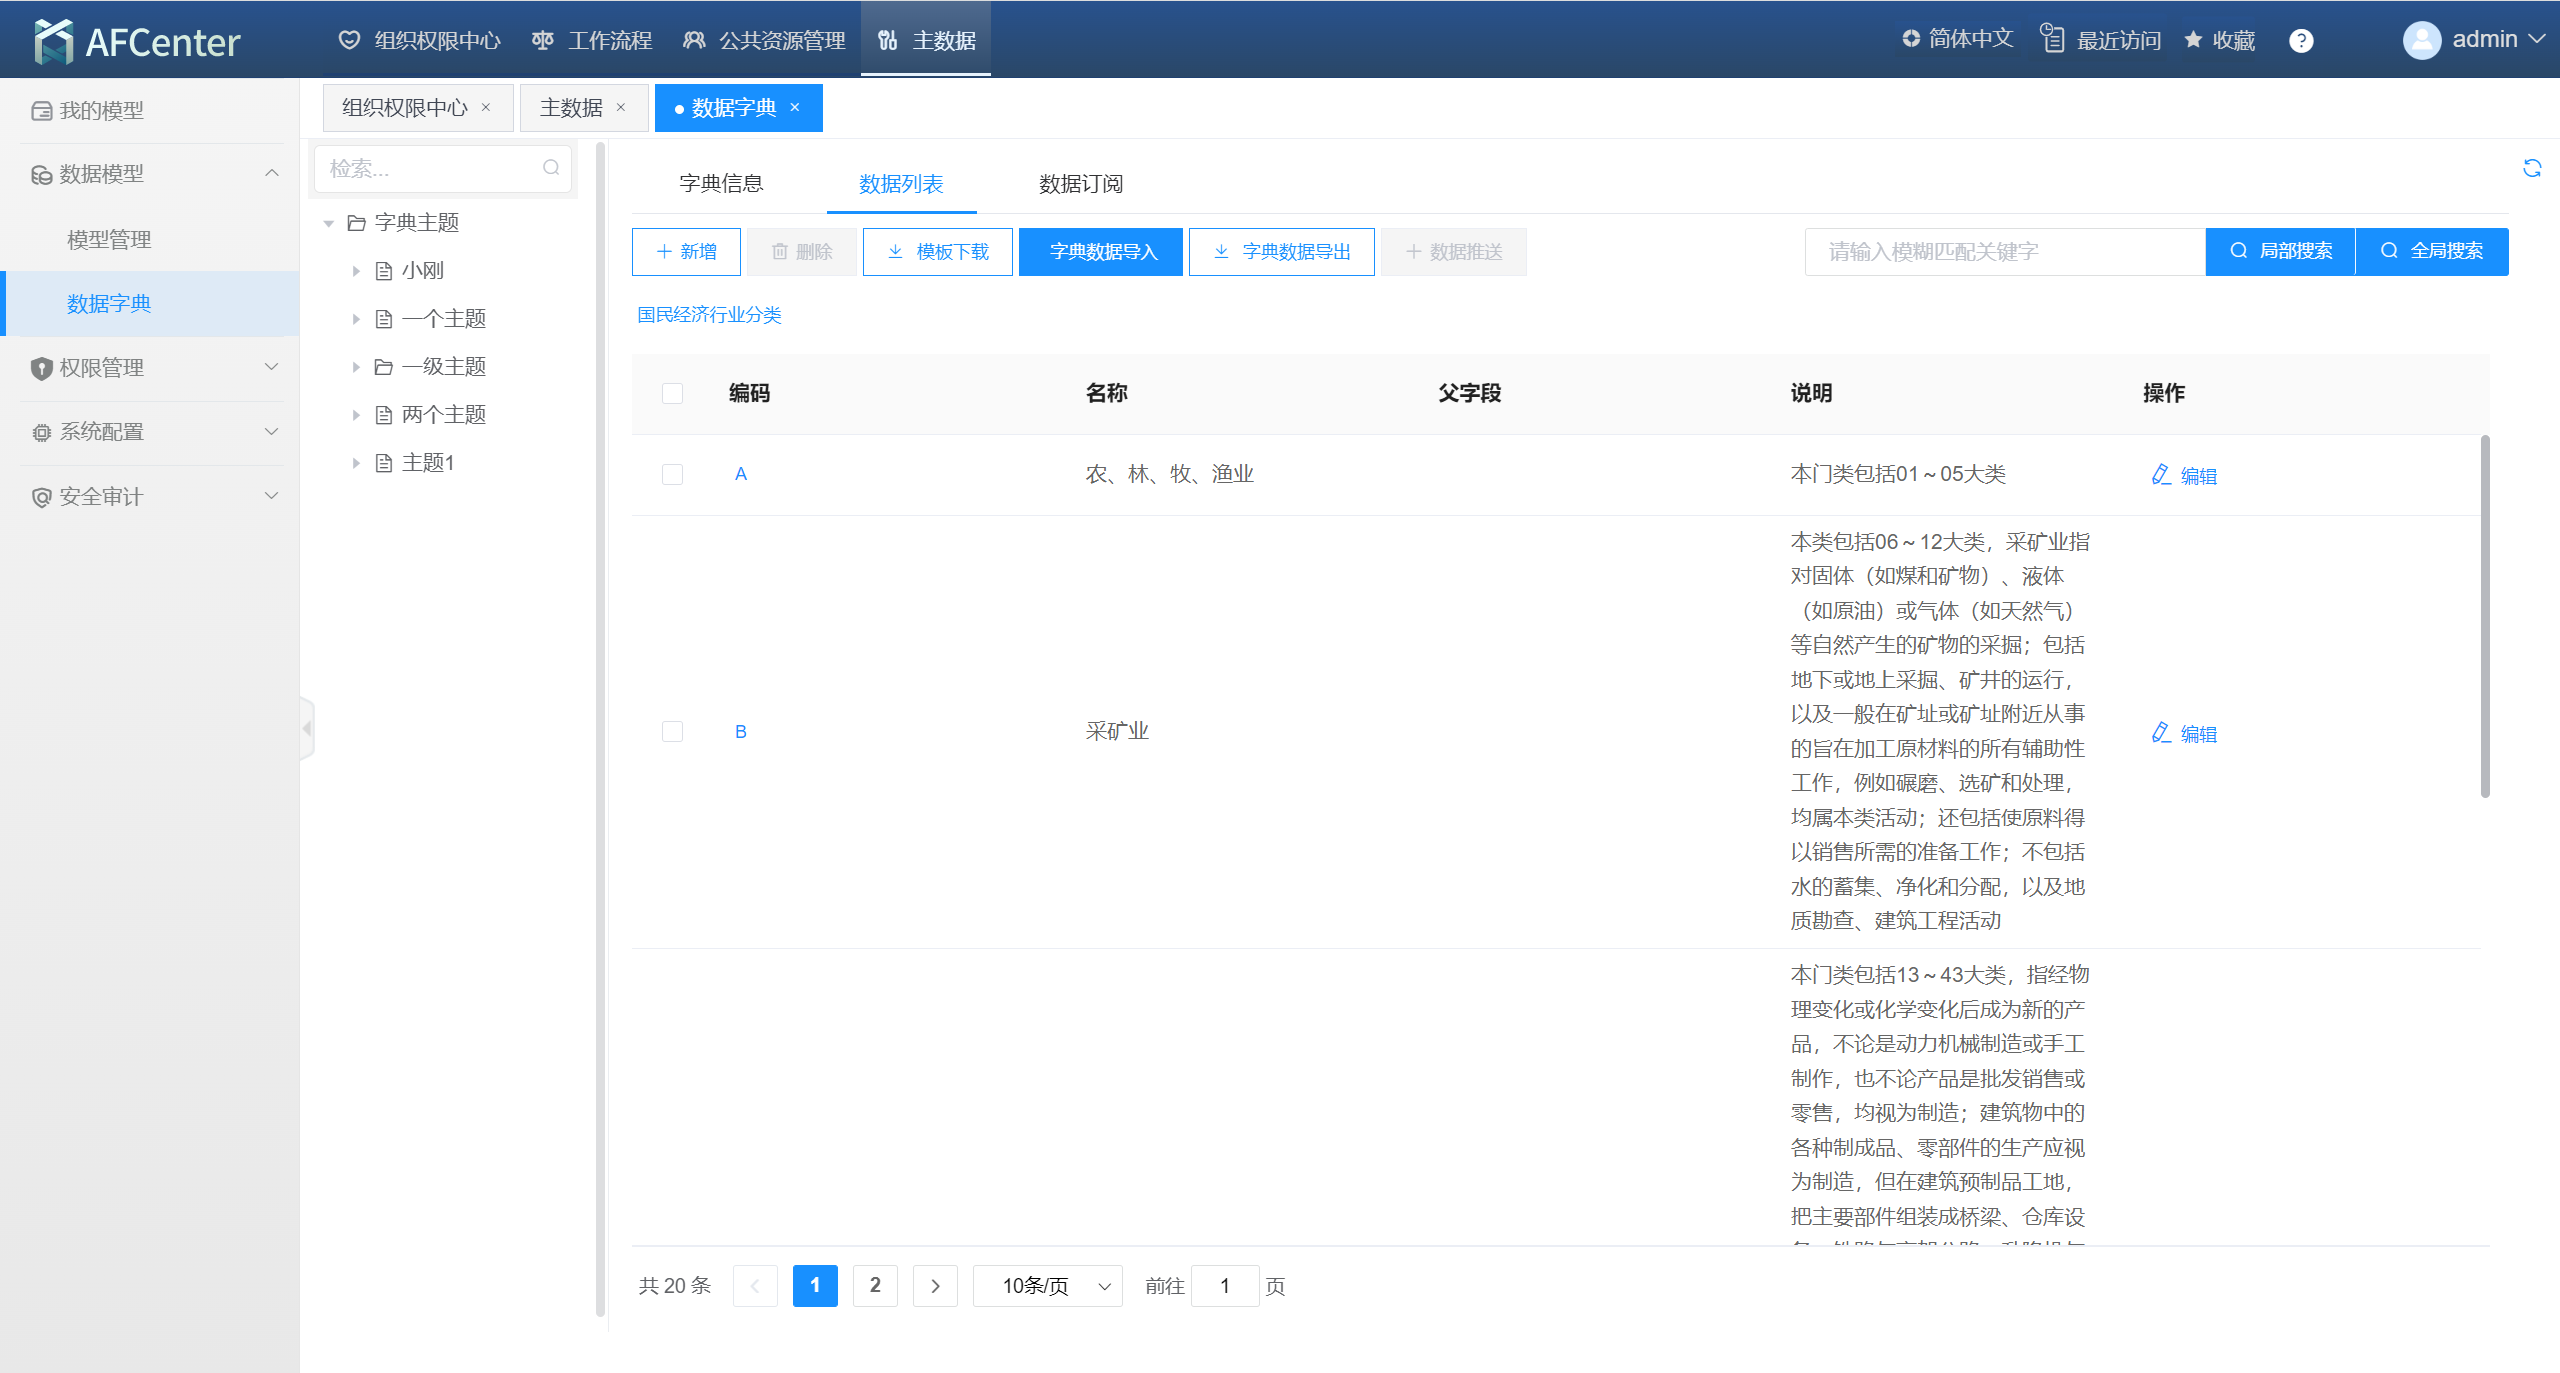
Task: Expand the 一级主题 tree node arrow
Action: (356, 367)
